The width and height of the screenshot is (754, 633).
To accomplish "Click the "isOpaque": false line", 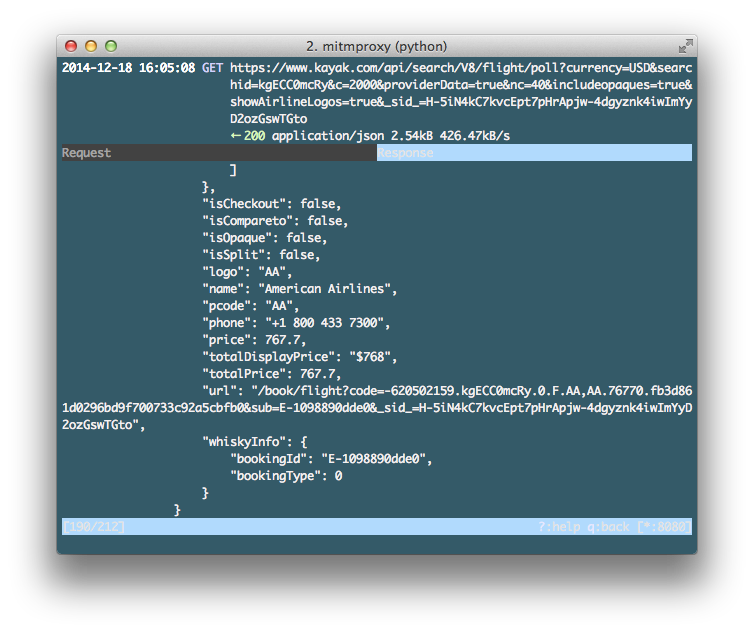I will 264,238.
